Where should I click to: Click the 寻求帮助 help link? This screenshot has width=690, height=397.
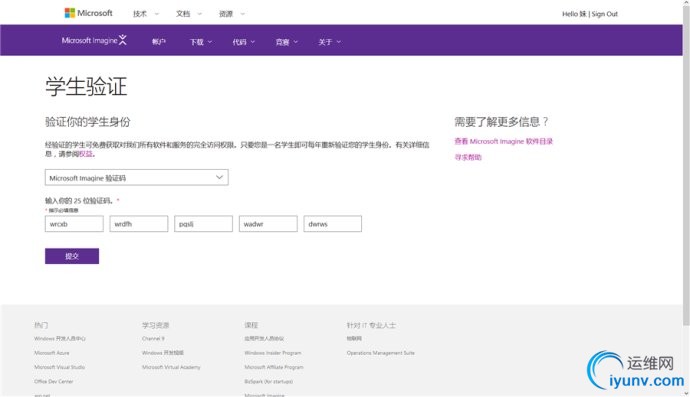[468, 157]
